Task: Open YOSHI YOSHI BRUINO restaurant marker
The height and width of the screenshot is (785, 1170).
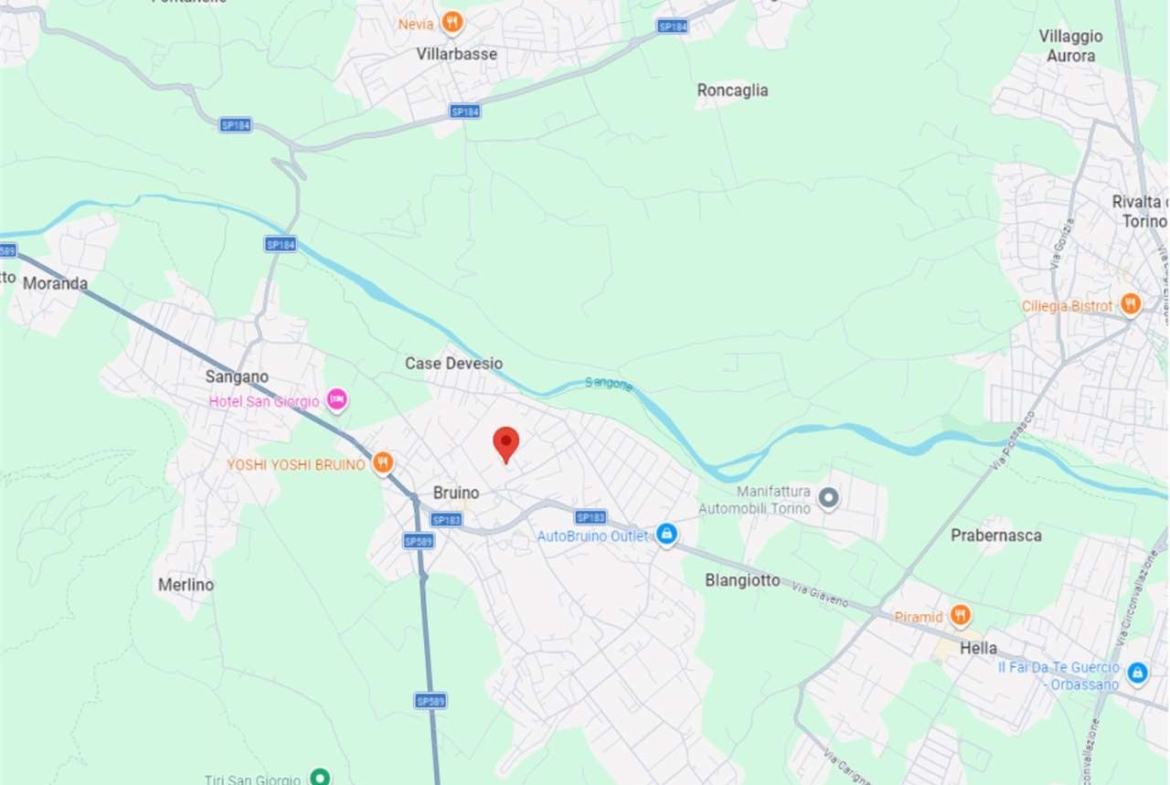Action: [x=383, y=463]
